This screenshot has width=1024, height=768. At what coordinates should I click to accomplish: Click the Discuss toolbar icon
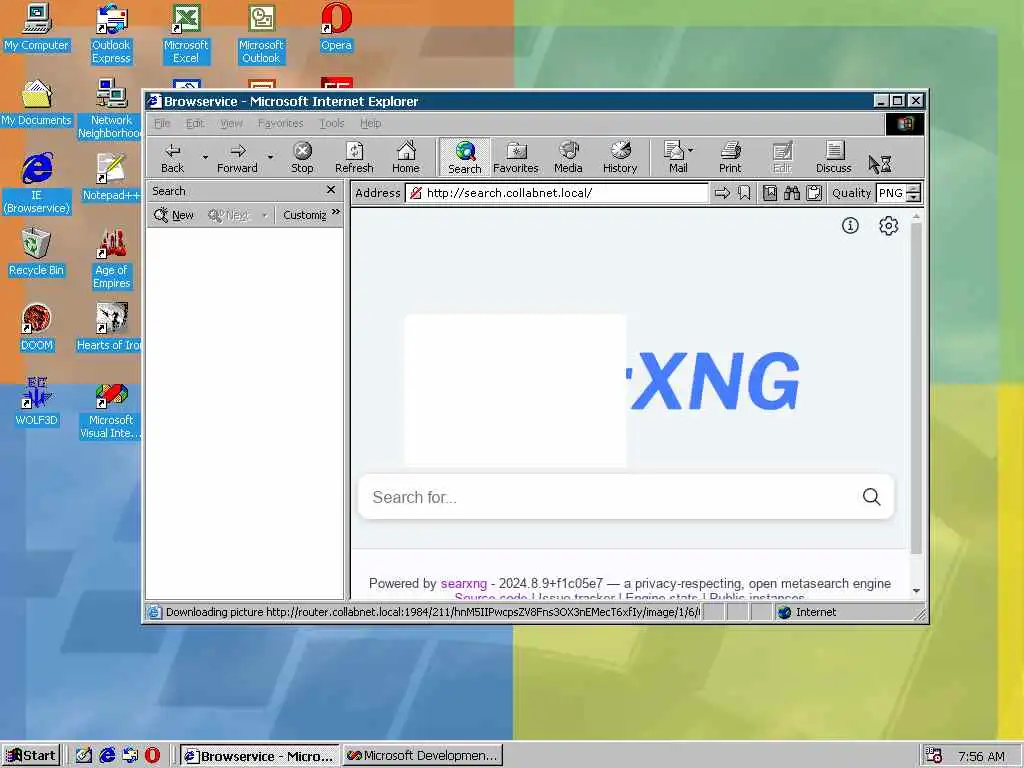tap(833, 157)
